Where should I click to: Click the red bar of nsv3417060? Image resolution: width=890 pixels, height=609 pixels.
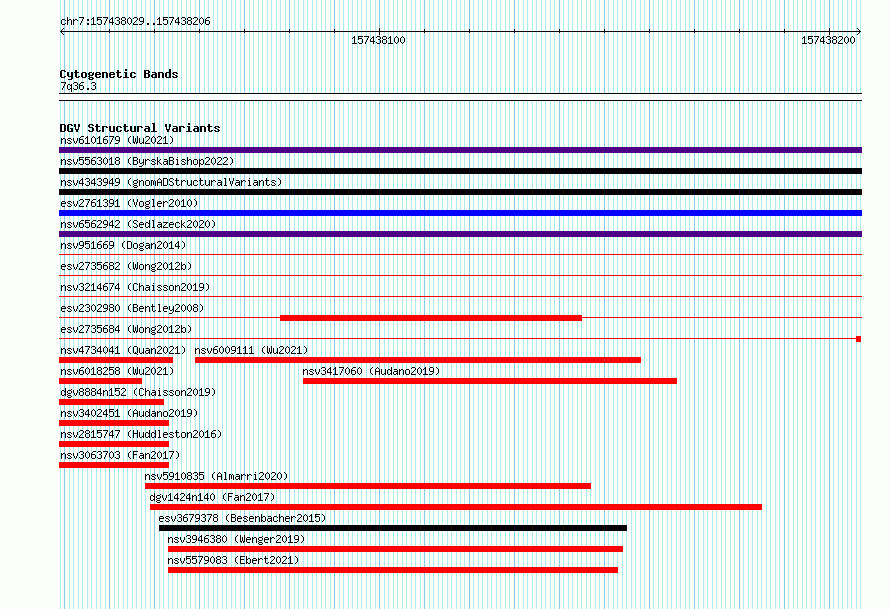point(490,381)
